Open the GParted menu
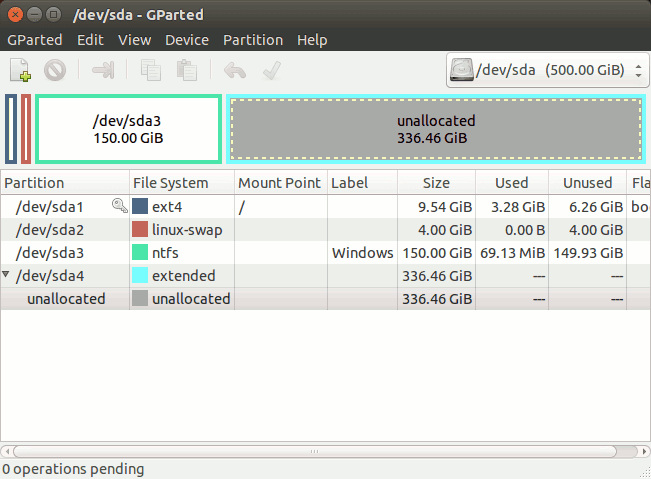 (x=35, y=40)
